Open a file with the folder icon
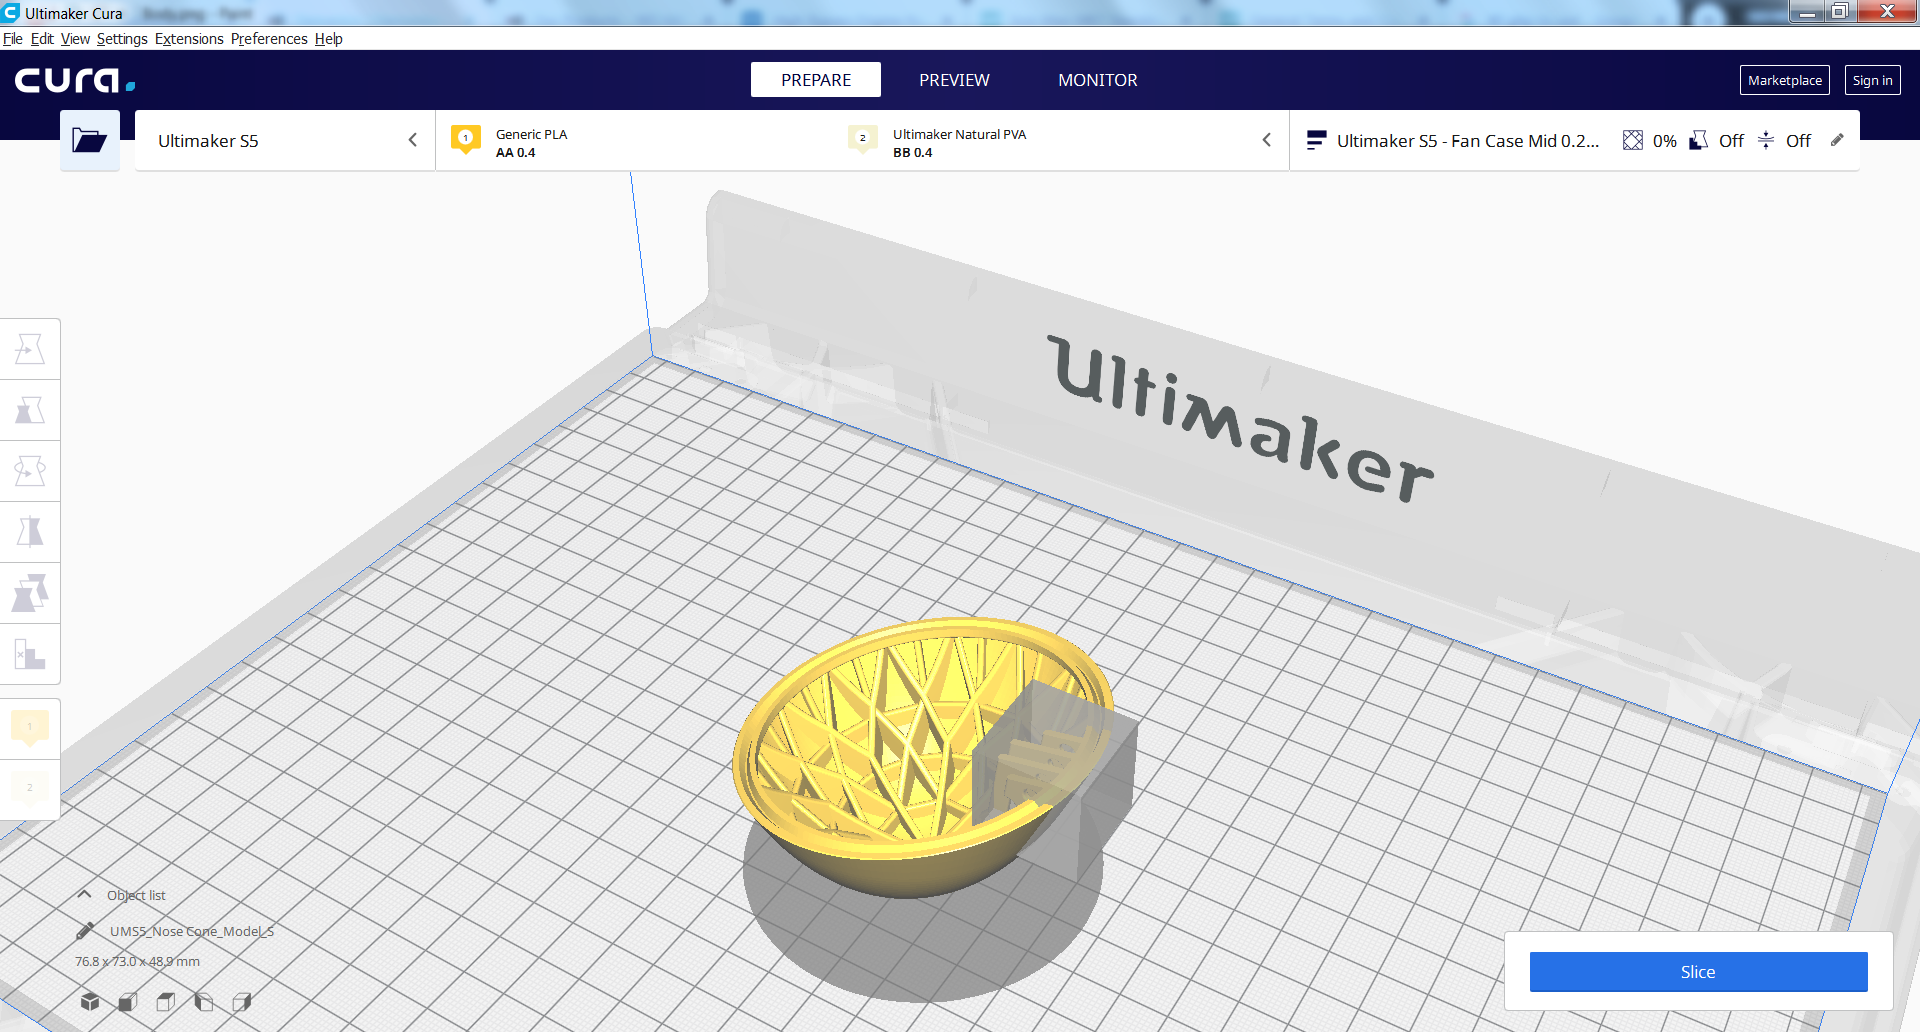1920x1032 pixels. (x=89, y=140)
